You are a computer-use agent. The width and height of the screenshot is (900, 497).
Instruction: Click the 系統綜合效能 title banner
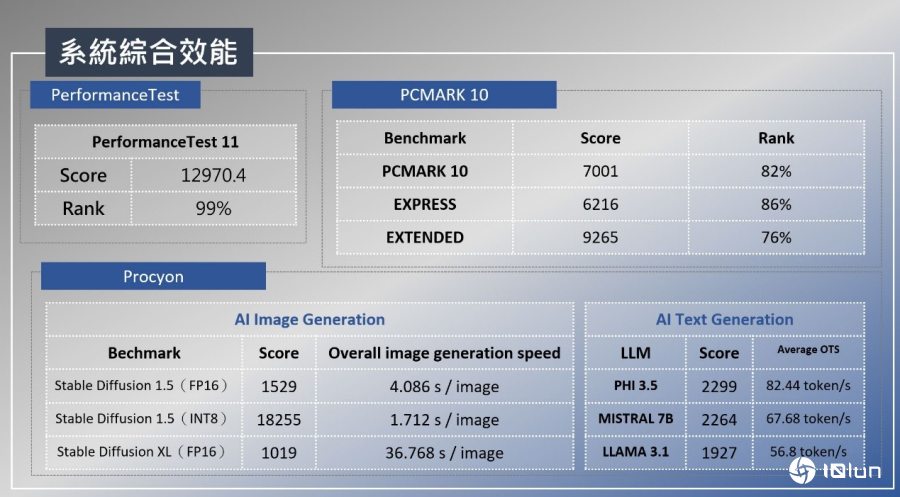click(148, 52)
